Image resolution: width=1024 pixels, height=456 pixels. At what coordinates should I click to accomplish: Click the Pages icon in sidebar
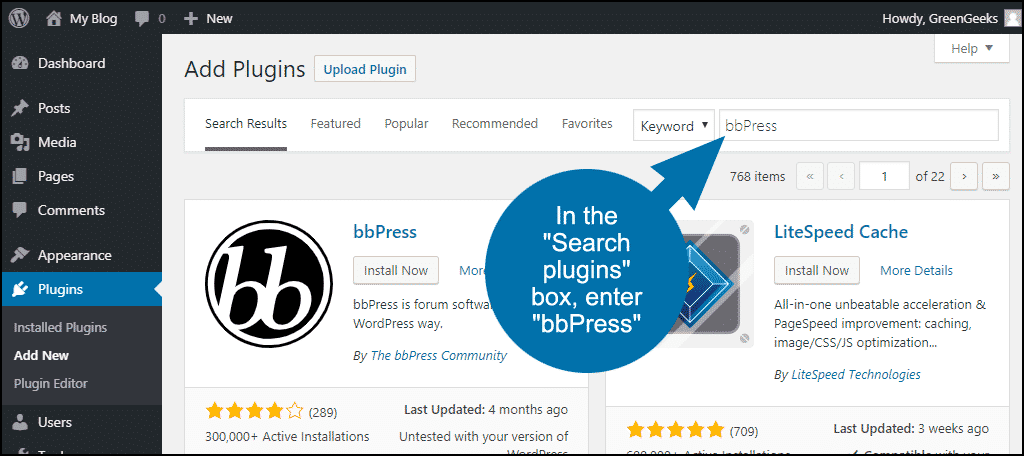point(20,176)
